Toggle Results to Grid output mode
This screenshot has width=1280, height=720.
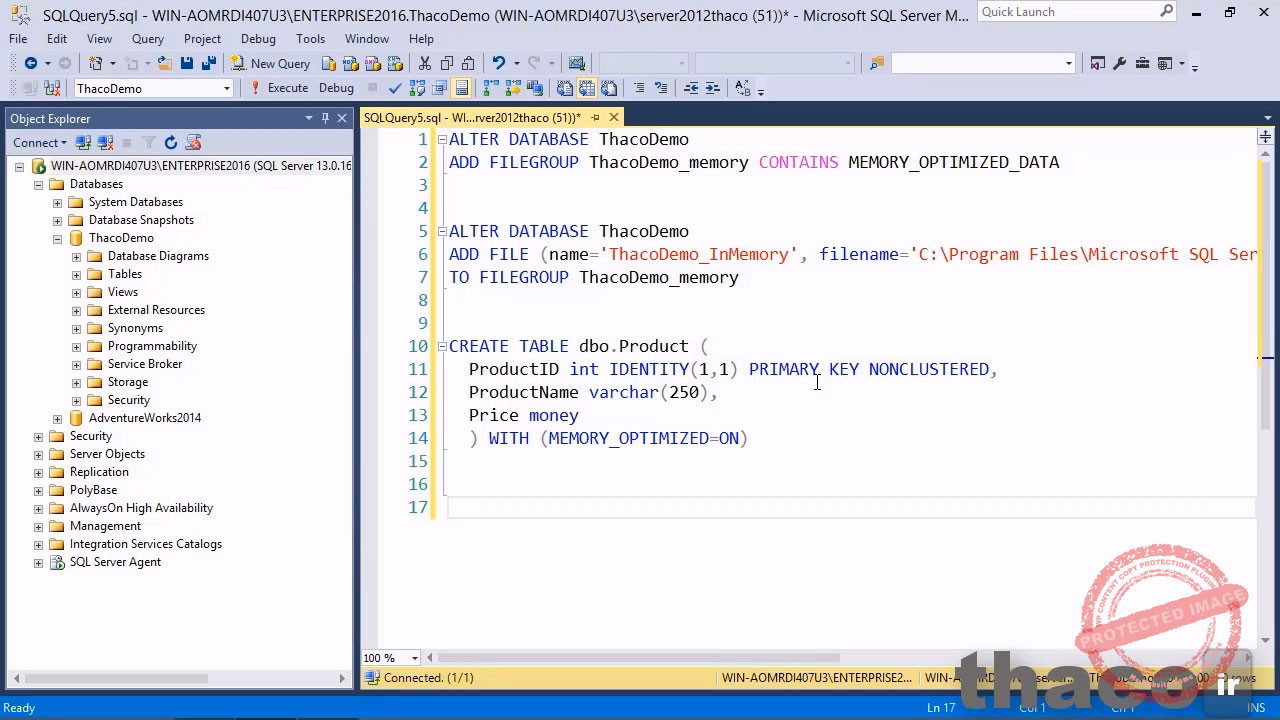[587, 88]
